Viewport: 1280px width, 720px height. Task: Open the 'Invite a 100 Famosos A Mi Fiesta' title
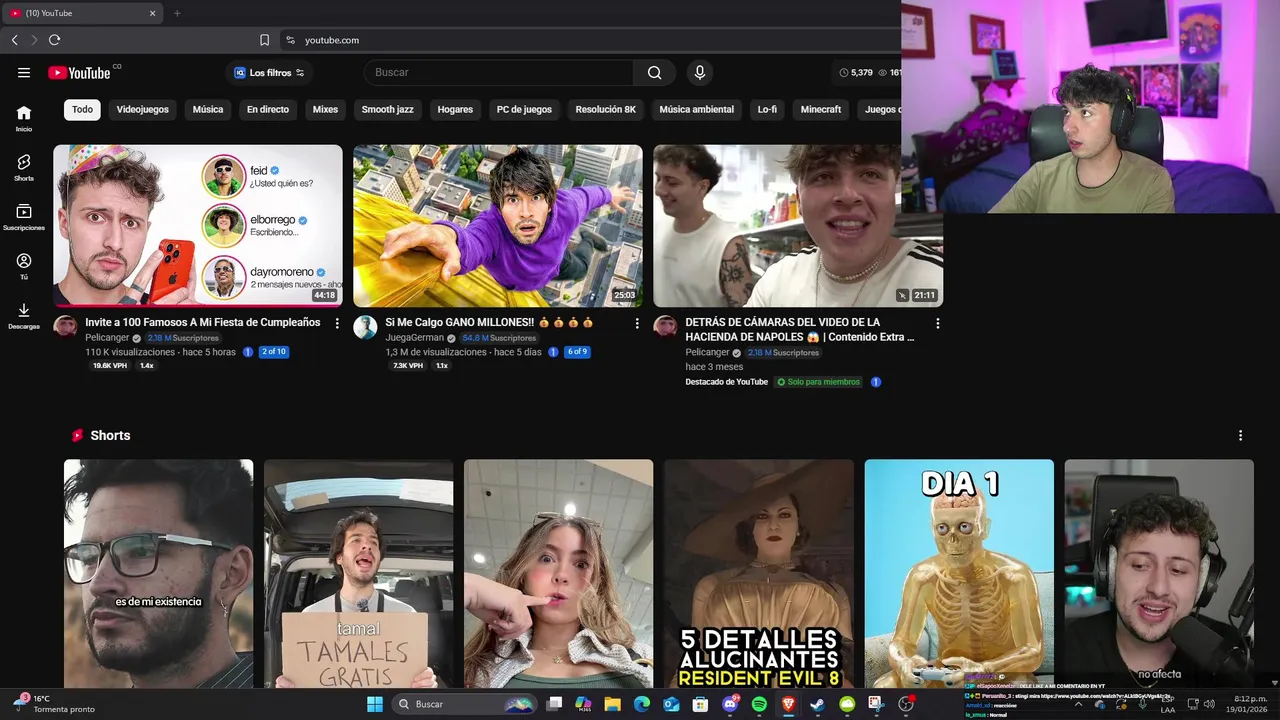[x=203, y=323]
